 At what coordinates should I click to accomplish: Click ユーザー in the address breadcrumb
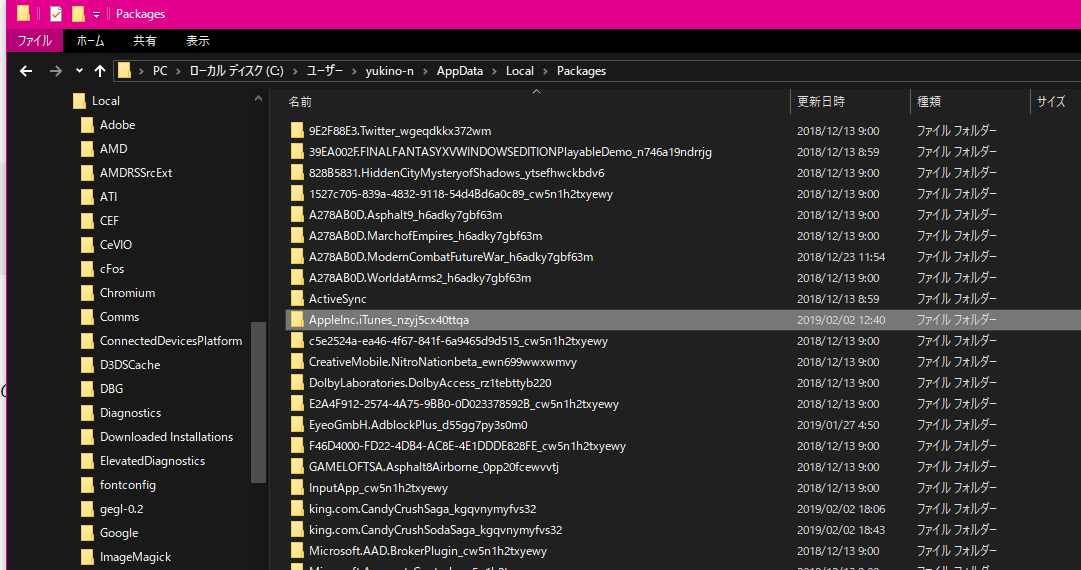click(x=325, y=71)
